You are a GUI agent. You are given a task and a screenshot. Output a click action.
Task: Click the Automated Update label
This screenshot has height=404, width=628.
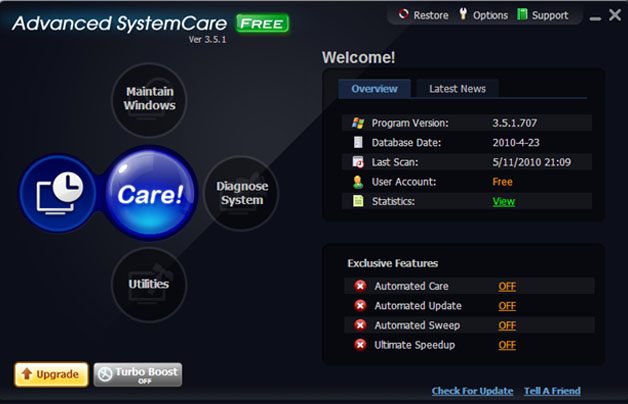click(x=418, y=306)
